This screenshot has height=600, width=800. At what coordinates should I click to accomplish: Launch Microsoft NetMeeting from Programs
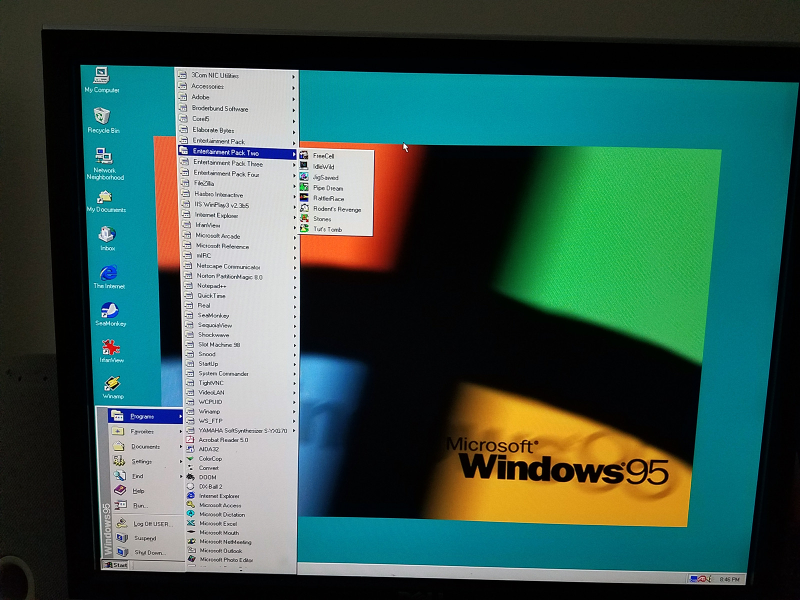(x=240, y=541)
